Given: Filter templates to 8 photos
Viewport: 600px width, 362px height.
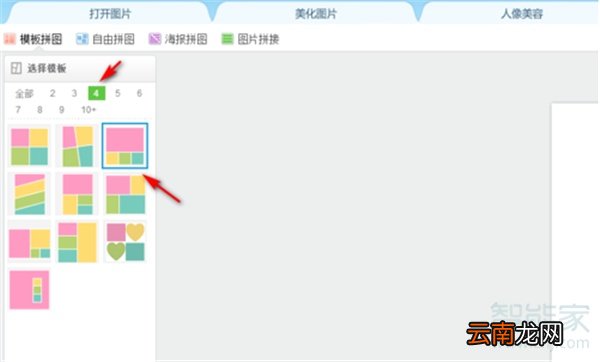Looking at the screenshot, I should [39, 110].
